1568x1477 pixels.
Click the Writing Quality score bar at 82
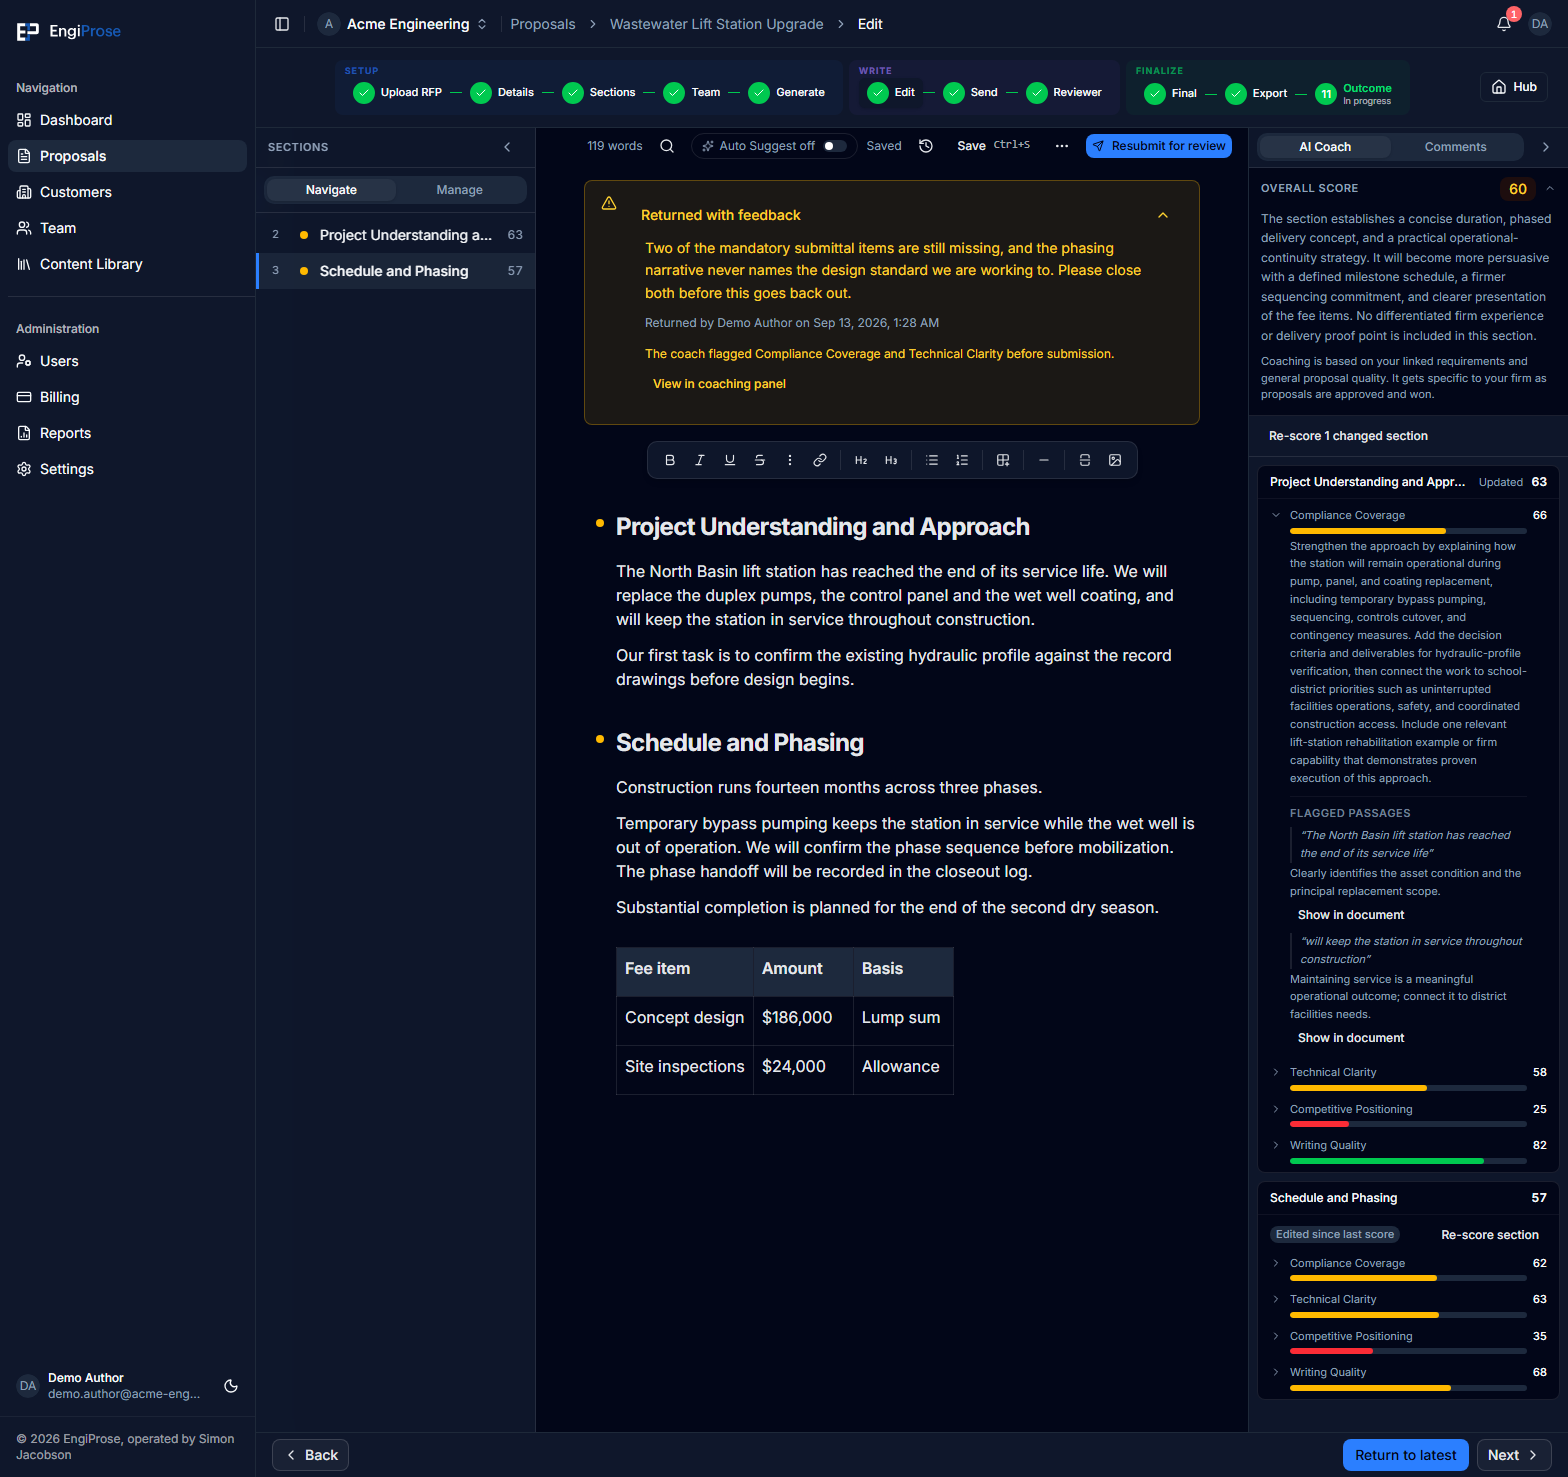(x=1408, y=1161)
